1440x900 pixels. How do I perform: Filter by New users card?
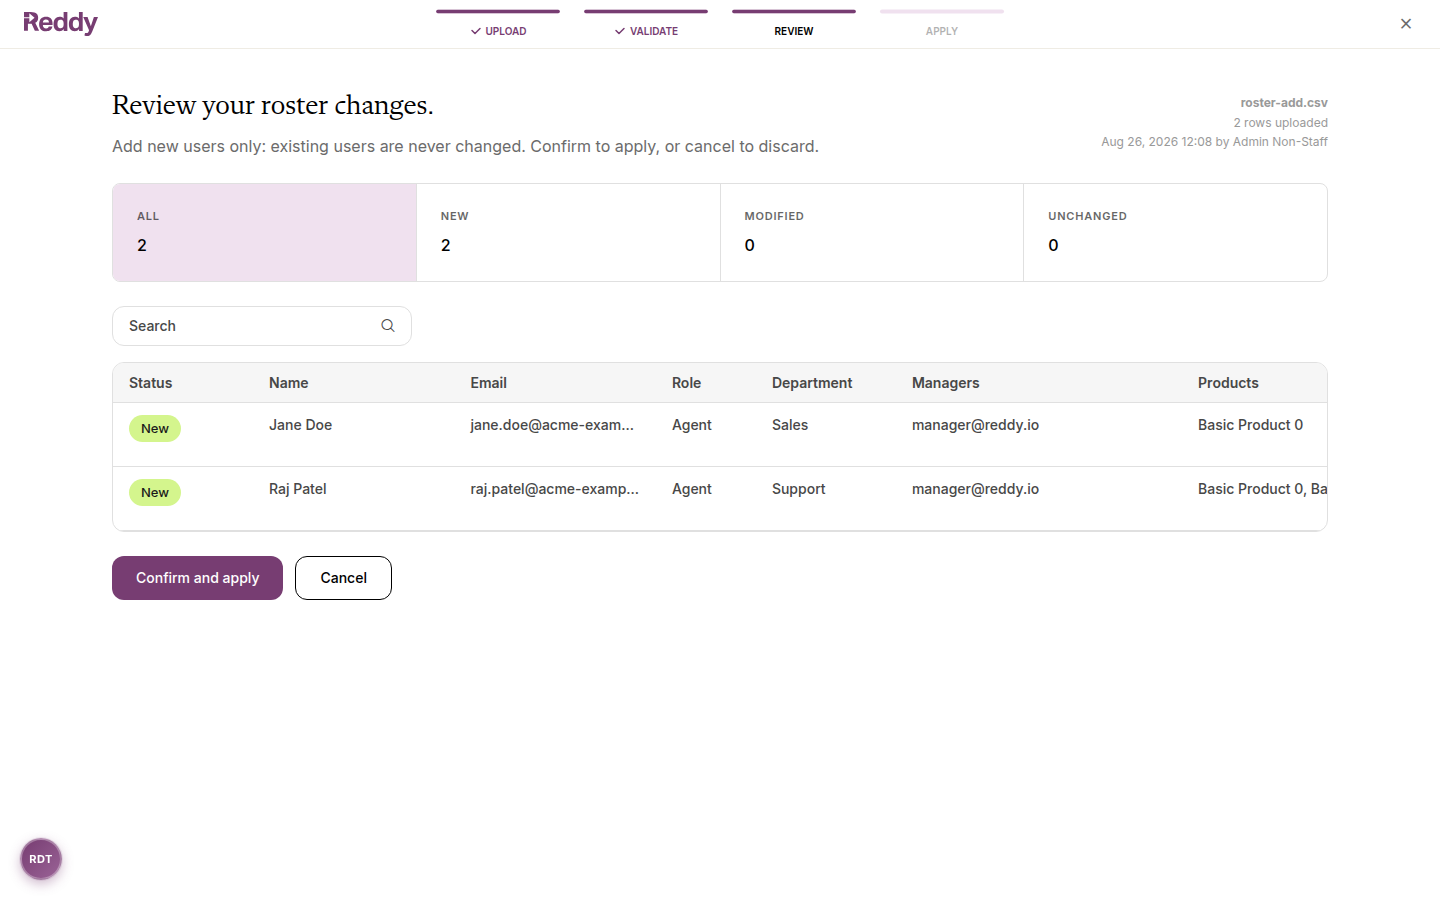(x=568, y=232)
